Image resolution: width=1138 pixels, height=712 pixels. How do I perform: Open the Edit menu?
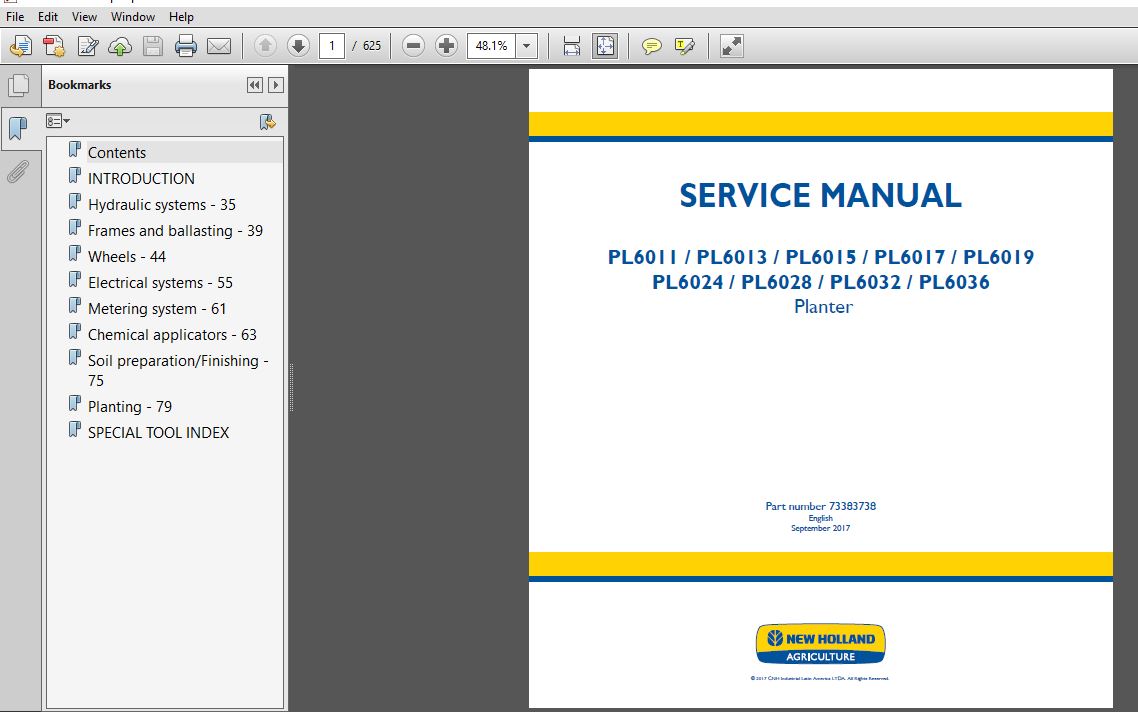pyautogui.click(x=48, y=17)
